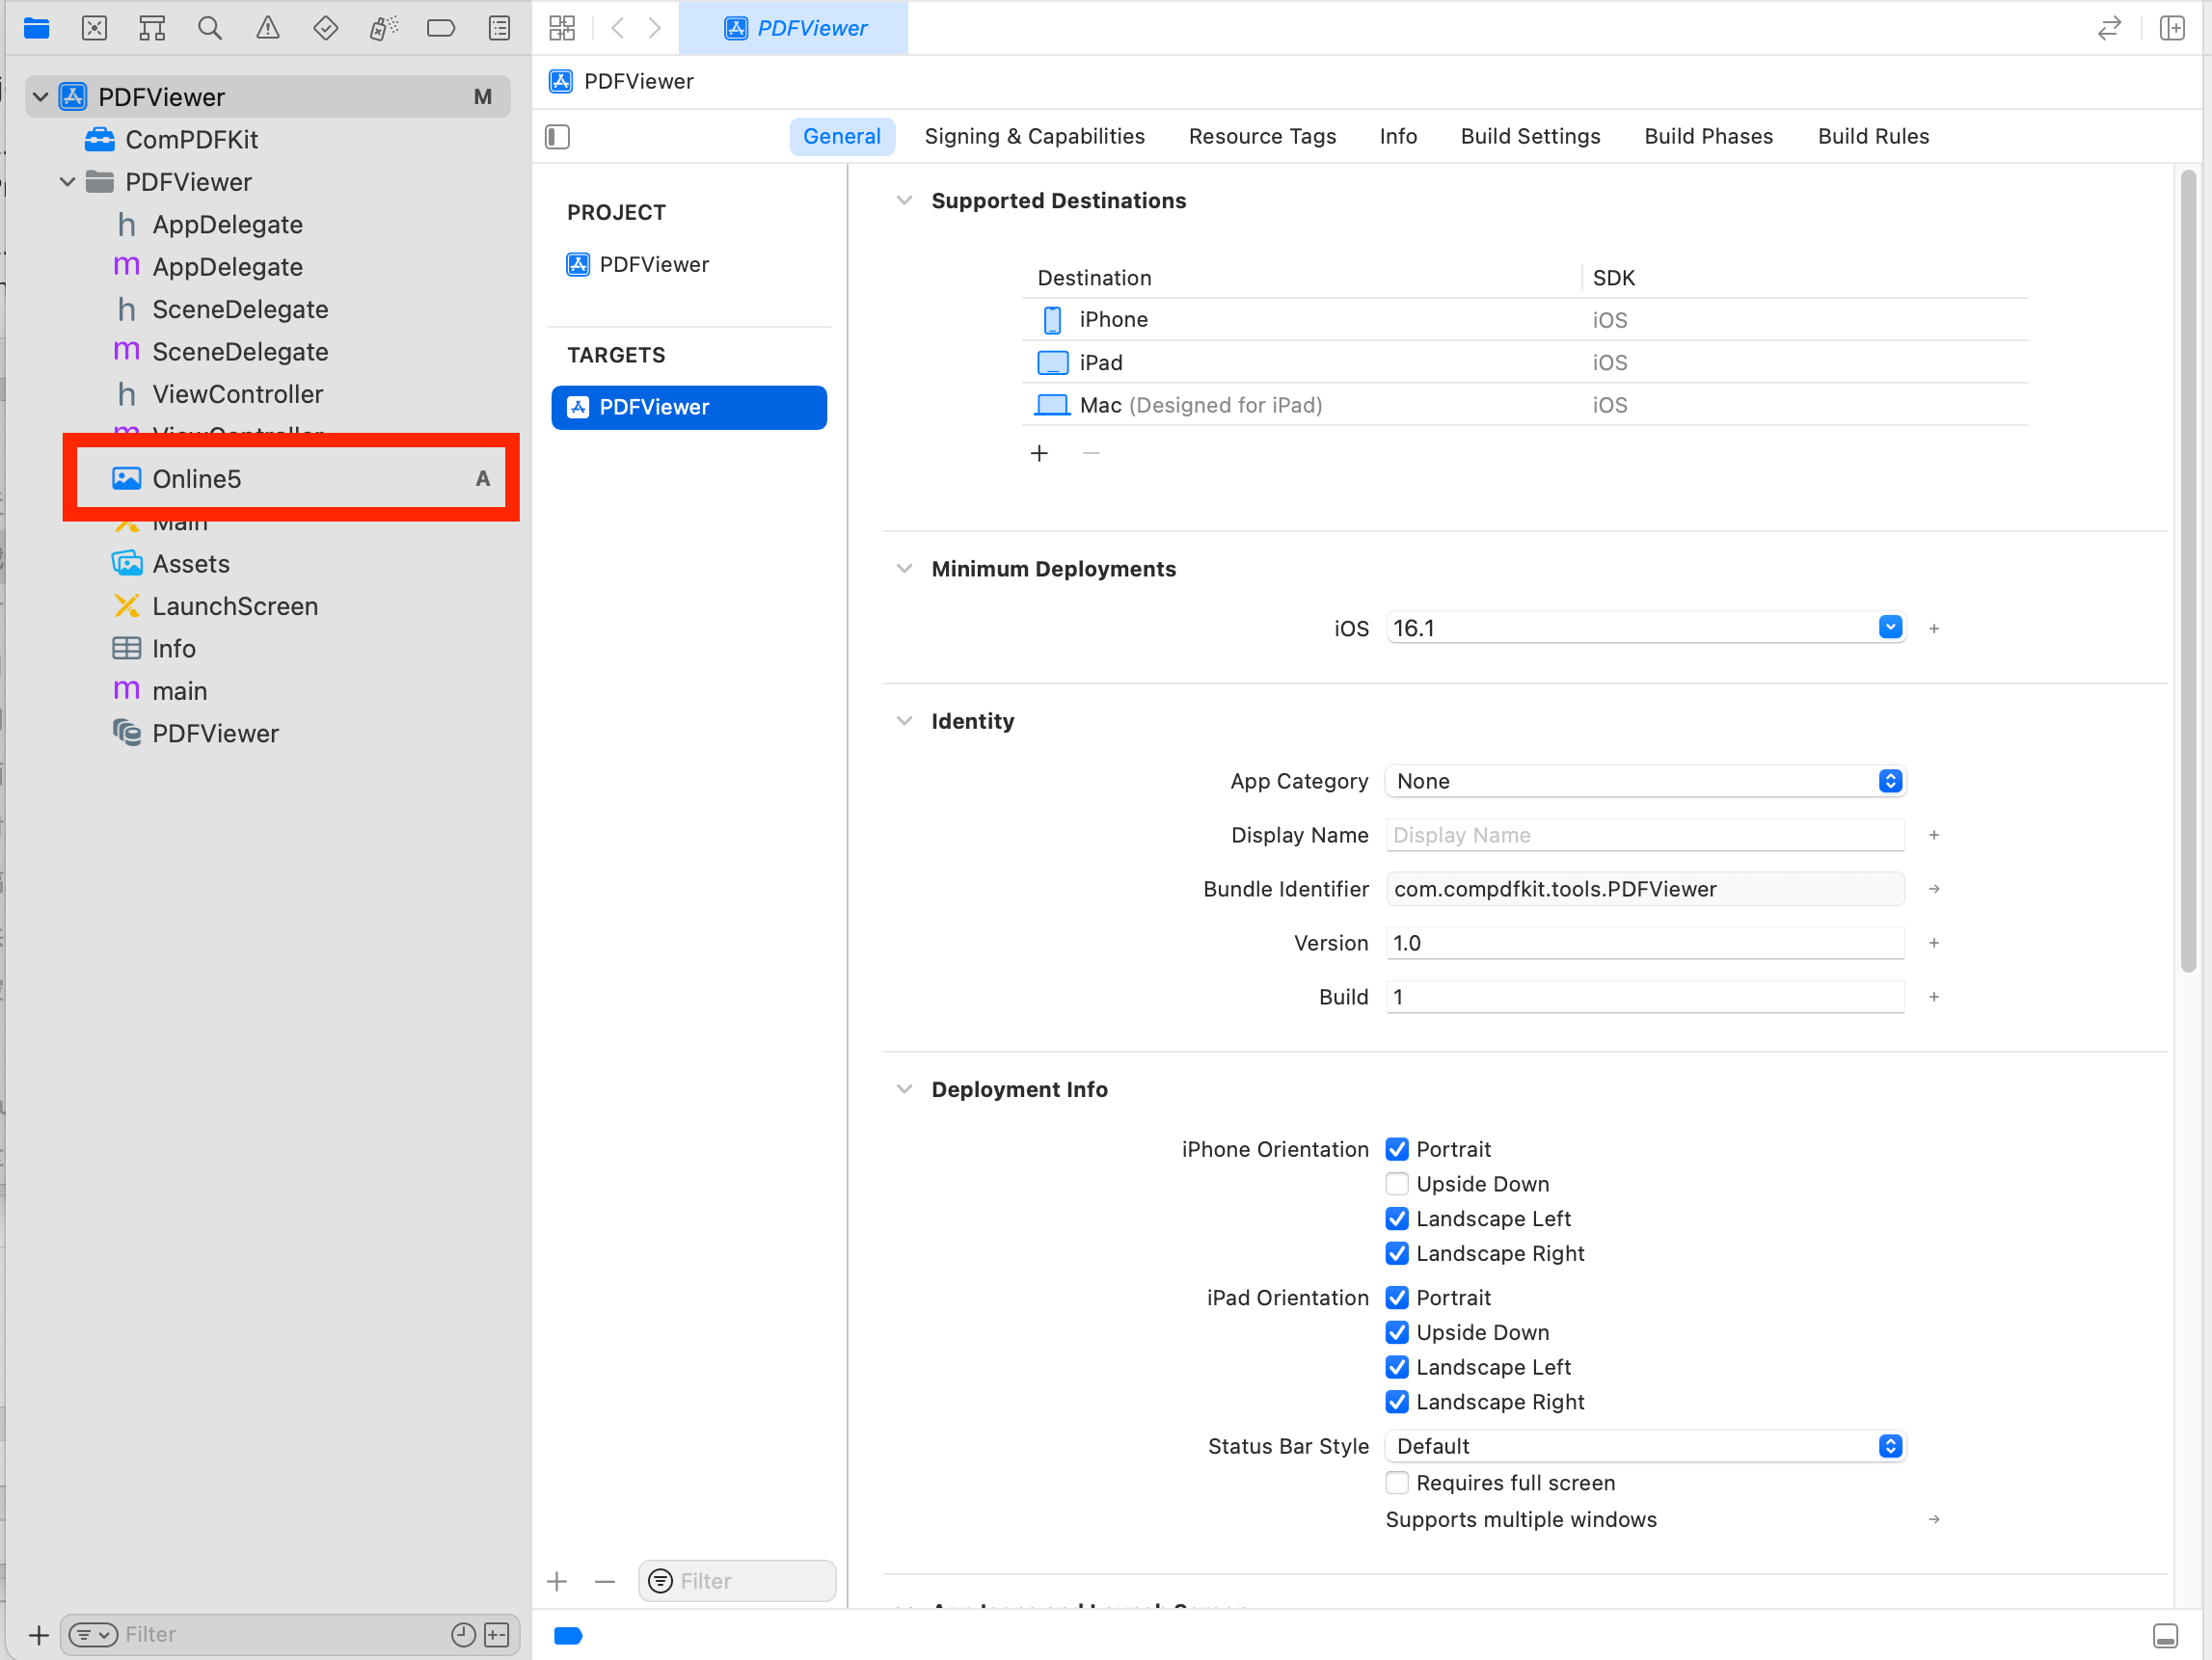Toggle Portrait orientation for iPhone
Screen dimensions: 2212x1660
click(1397, 1147)
